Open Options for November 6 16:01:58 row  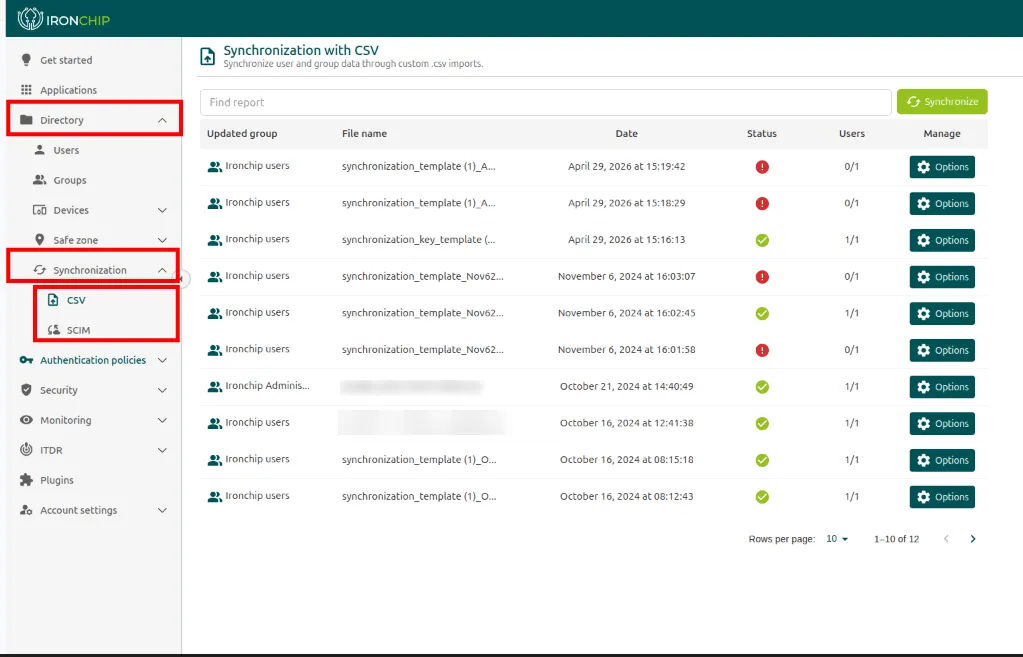(942, 350)
